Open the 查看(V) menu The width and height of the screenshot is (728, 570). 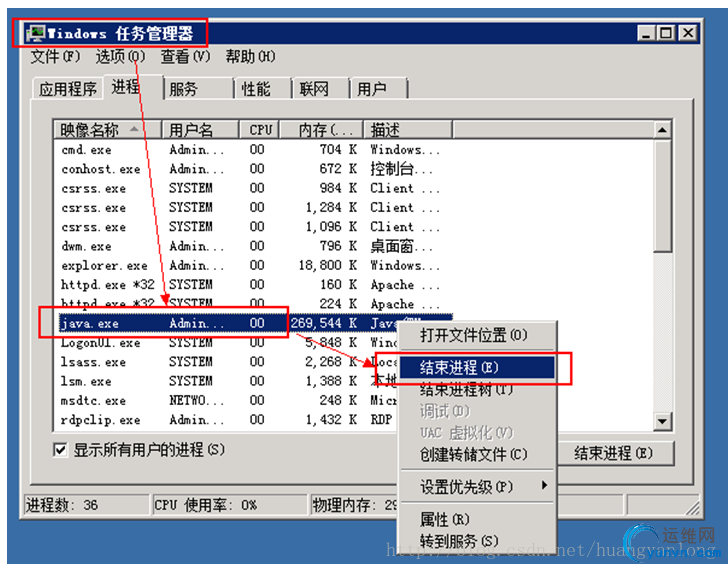coord(185,57)
